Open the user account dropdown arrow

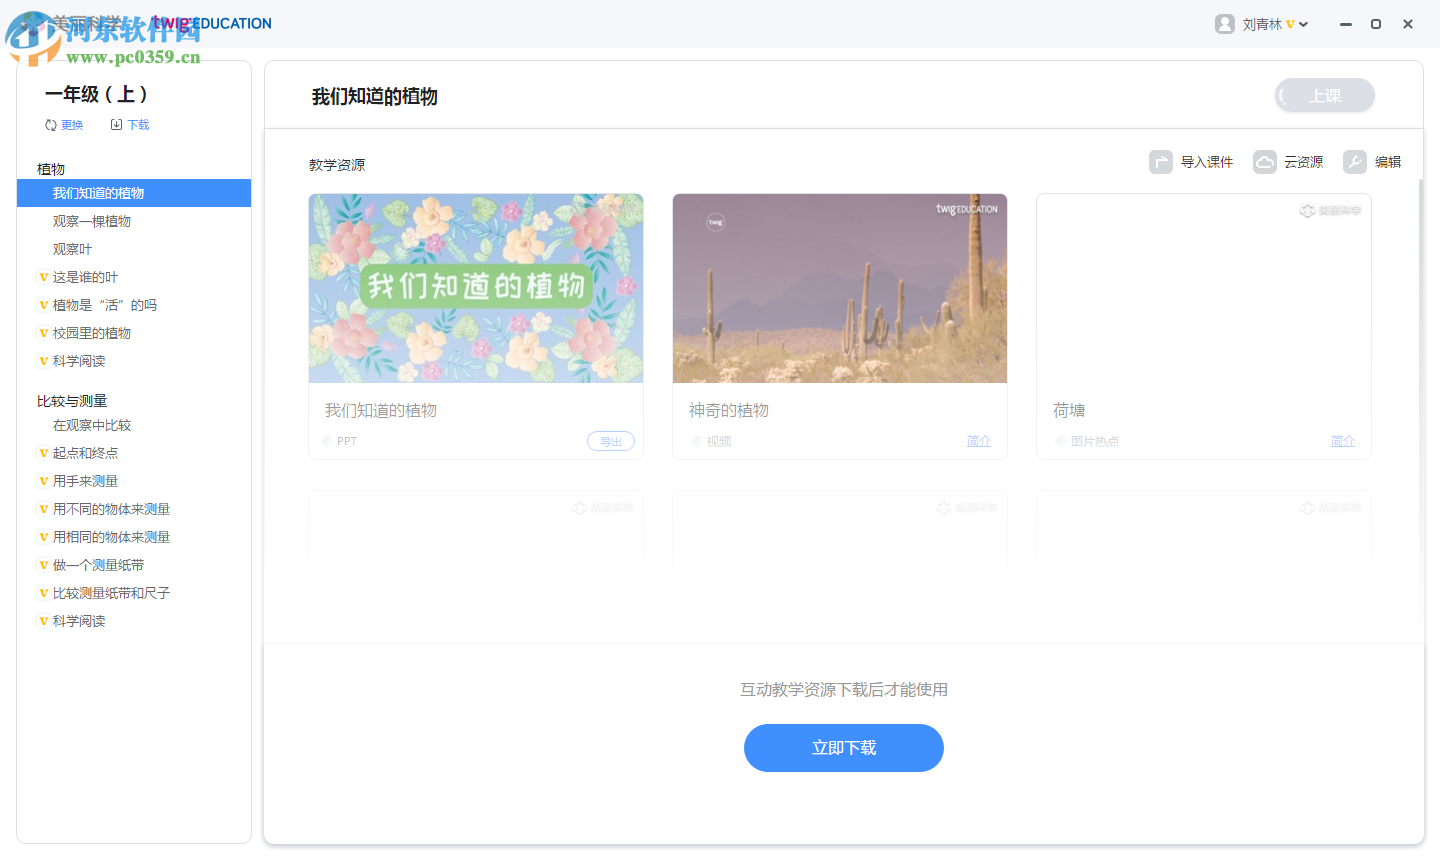coord(1303,23)
